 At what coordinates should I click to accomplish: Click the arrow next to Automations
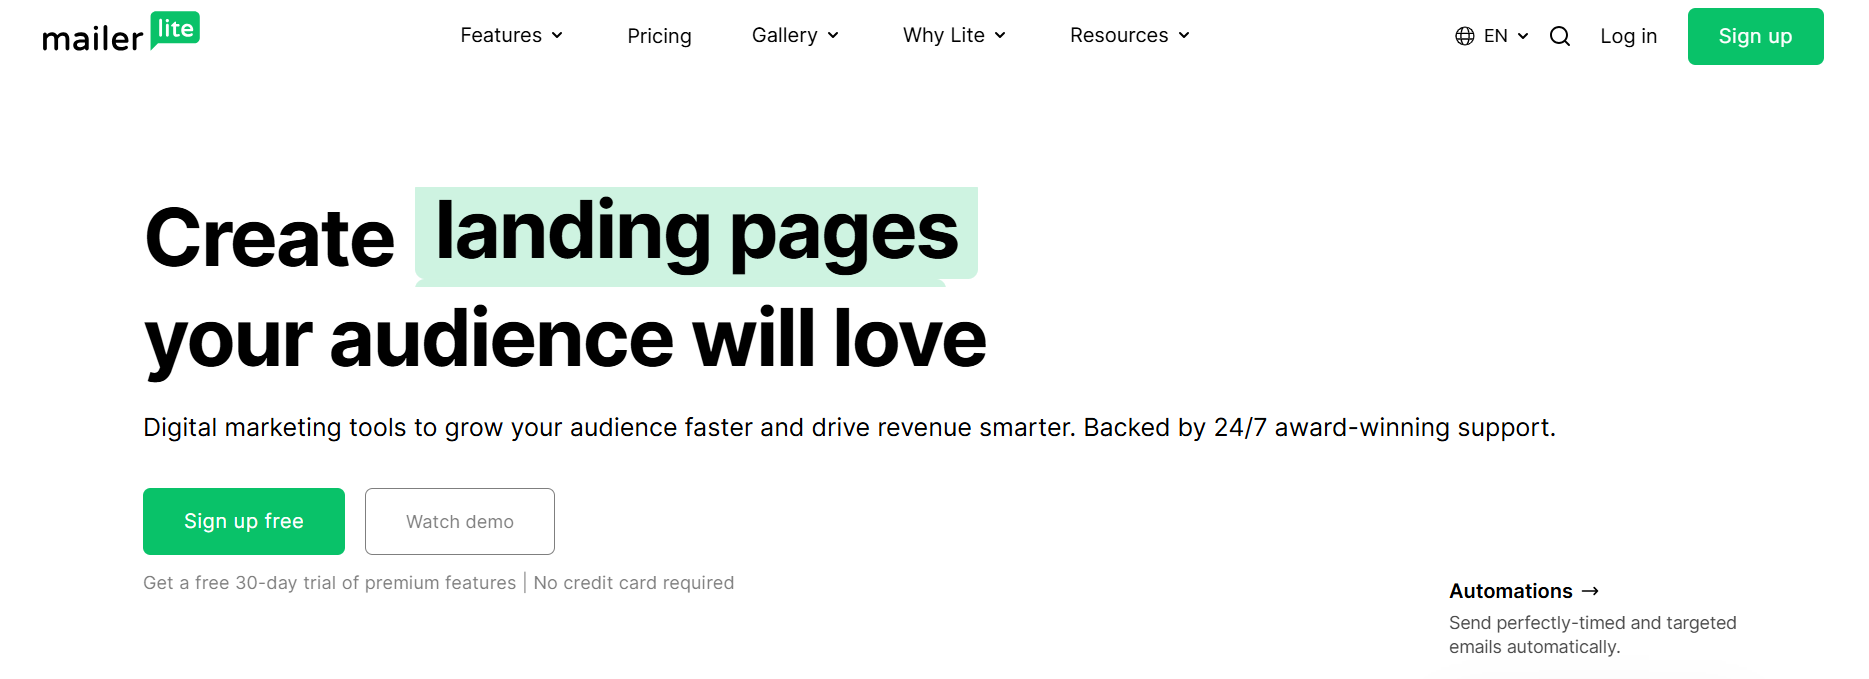coord(1591,591)
